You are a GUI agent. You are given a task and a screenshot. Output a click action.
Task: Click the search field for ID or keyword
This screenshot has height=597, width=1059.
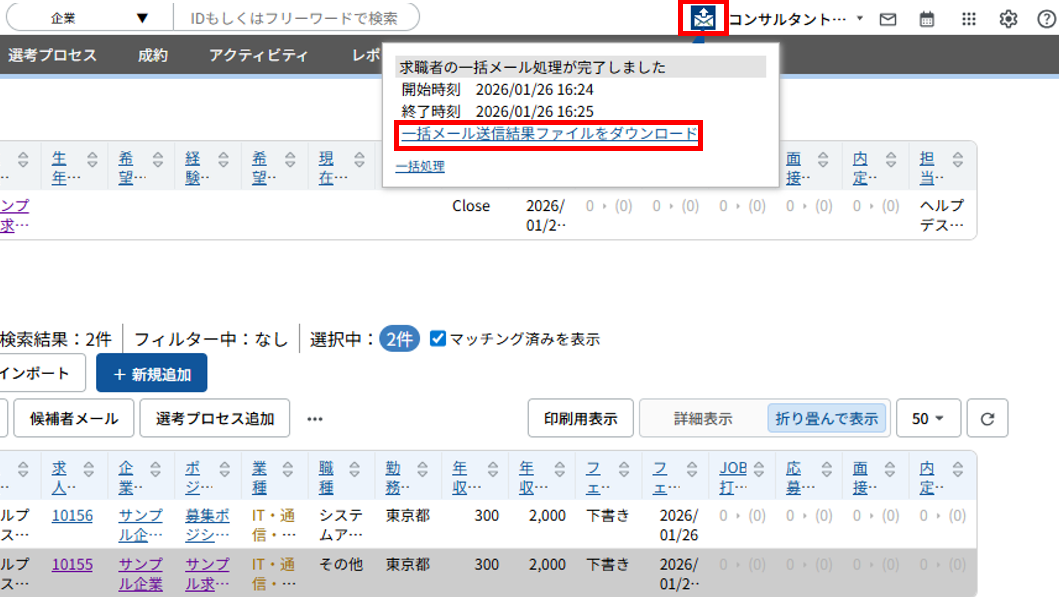point(295,18)
